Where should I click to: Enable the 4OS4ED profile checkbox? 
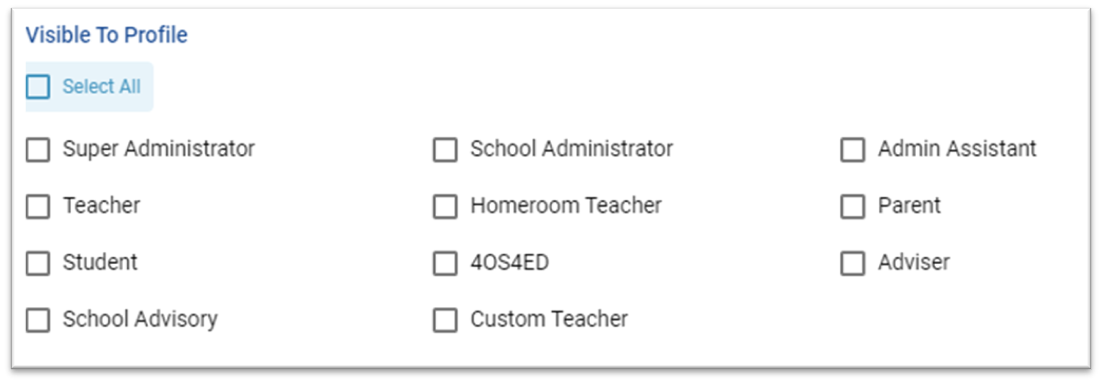(445, 264)
